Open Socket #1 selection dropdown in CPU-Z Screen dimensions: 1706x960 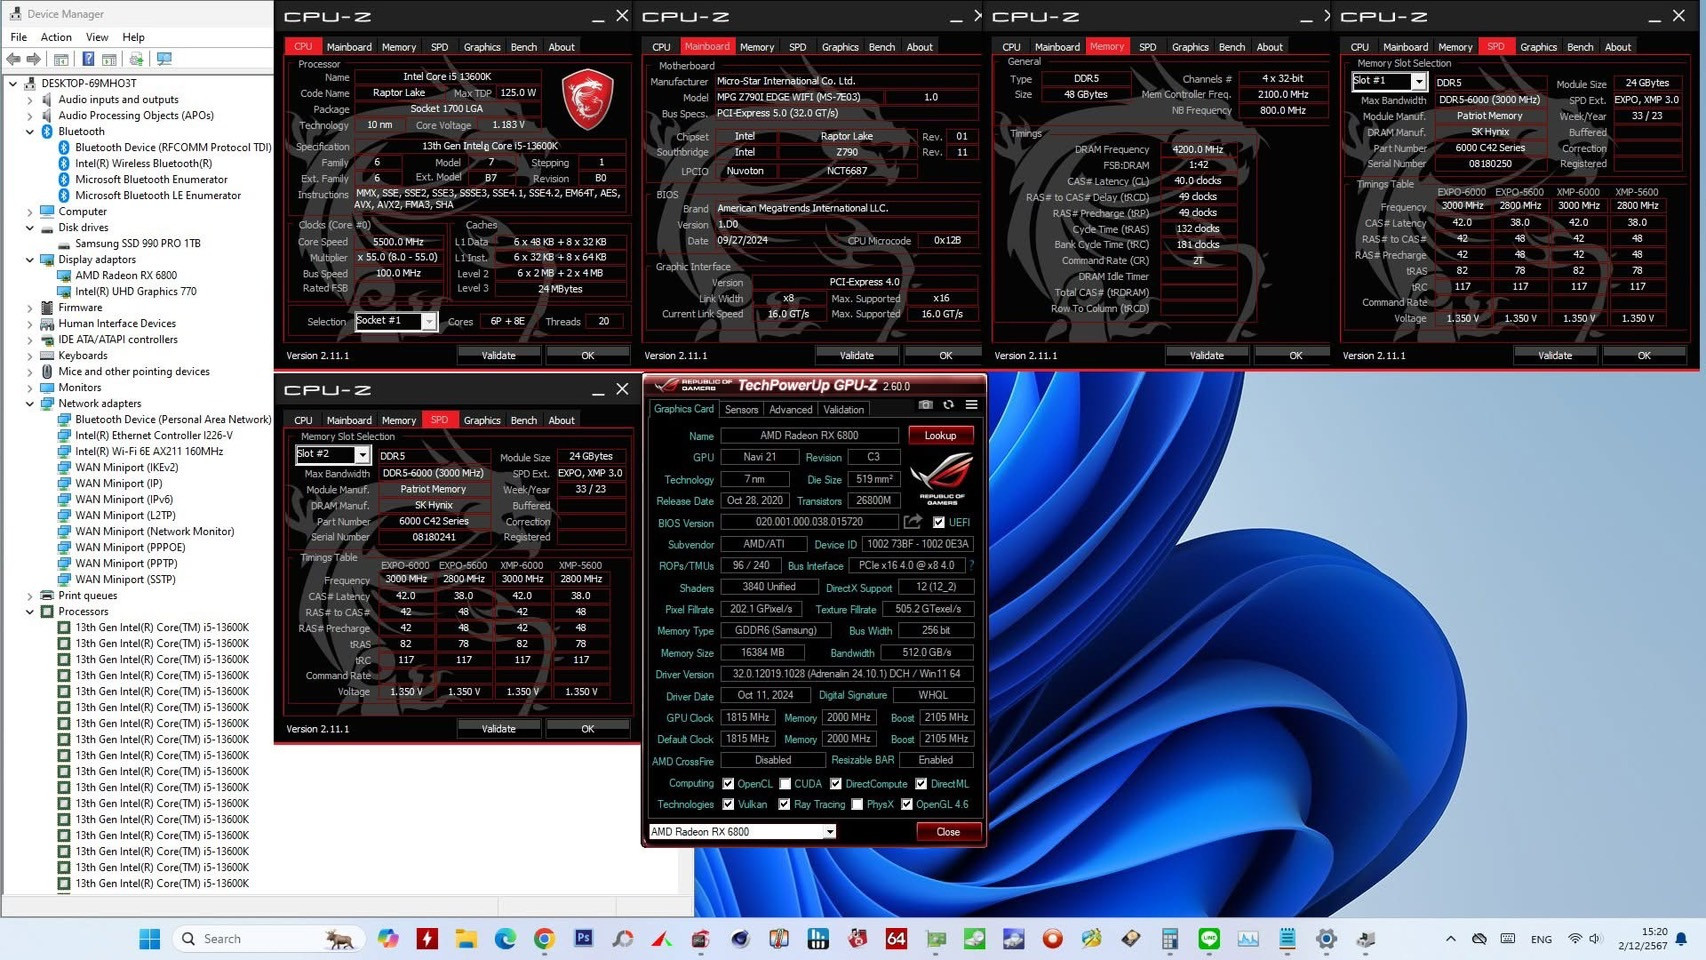coord(428,321)
